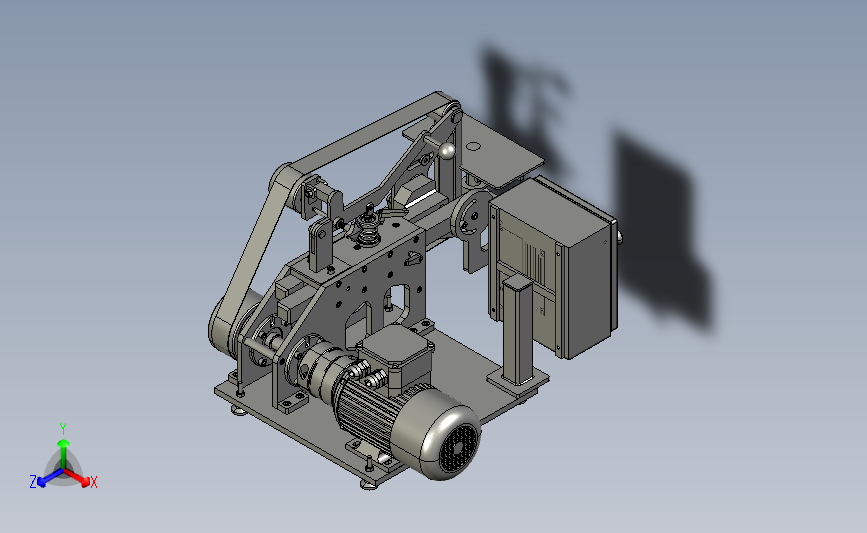Click the red X axis of the orientation triad

[77, 478]
